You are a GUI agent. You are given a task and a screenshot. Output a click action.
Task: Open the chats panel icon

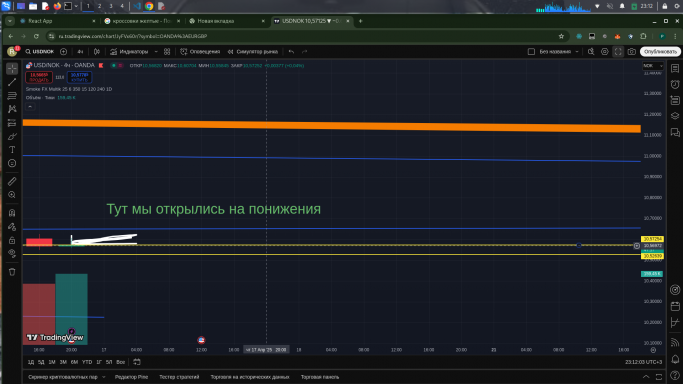(675, 132)
